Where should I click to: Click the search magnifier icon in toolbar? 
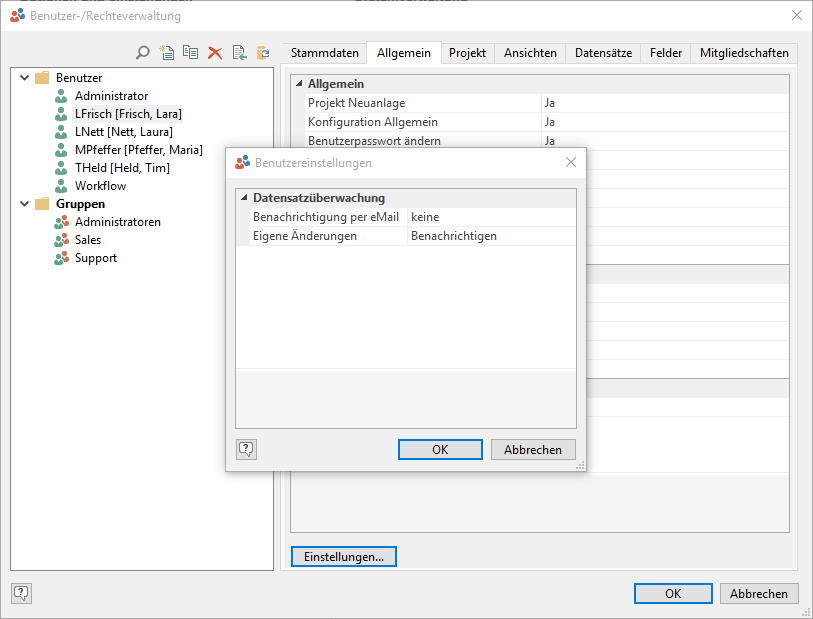(143, 53)
